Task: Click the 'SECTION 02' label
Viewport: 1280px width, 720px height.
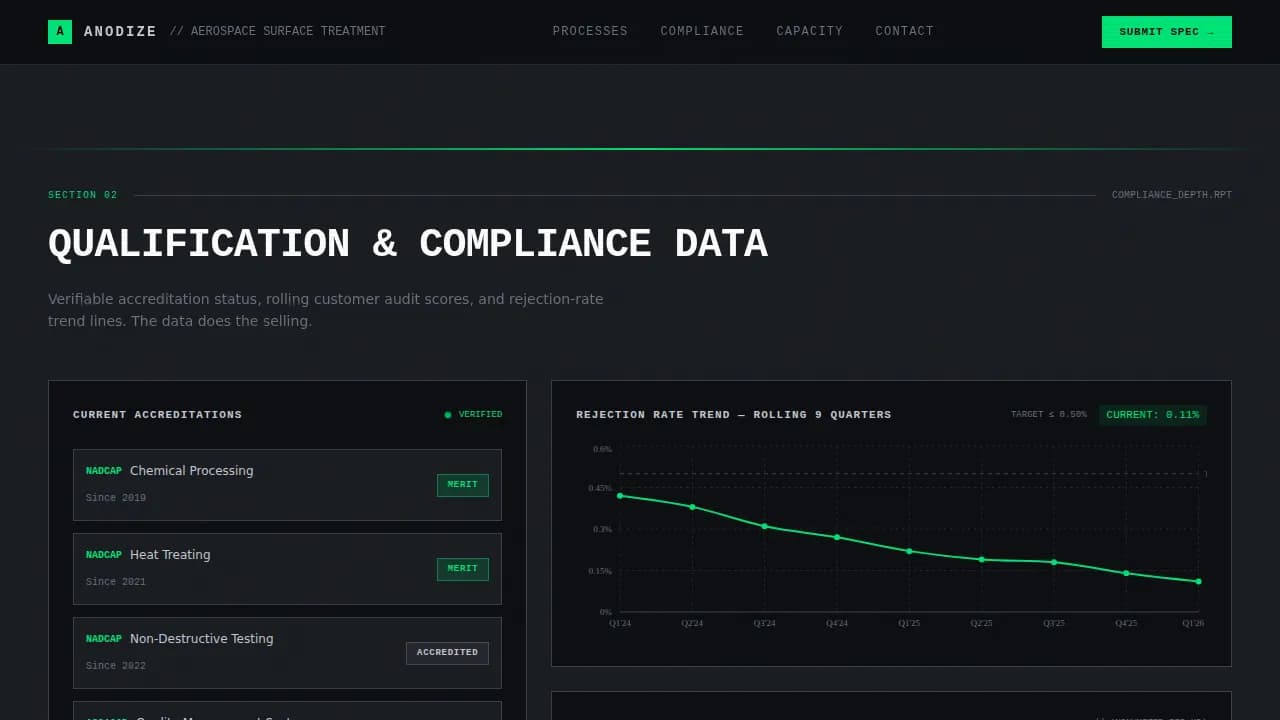Action: 83,195
